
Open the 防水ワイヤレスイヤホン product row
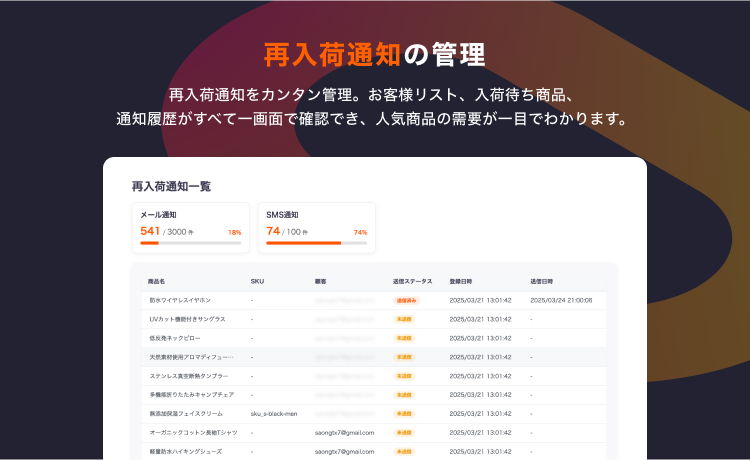(x=182, y=300)
